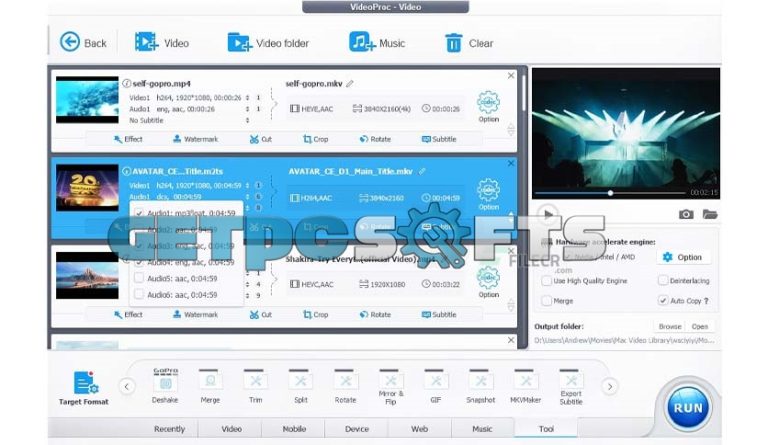Image resolution: width=768 pixels, height=445 pixels.
Task: Select the Export Subtitle tool
Action: click(571, 387)
